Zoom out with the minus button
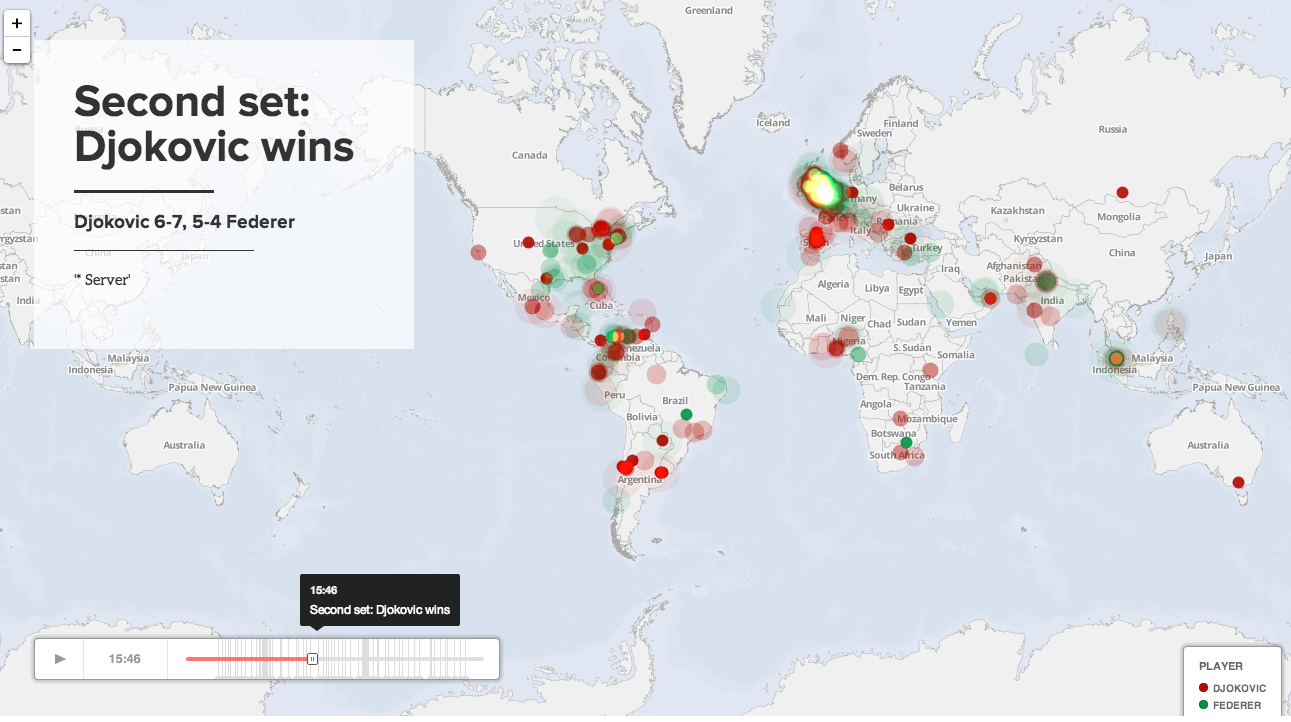Image resolution: width=1291 pixels, height=722 pixels. [17, 49]
